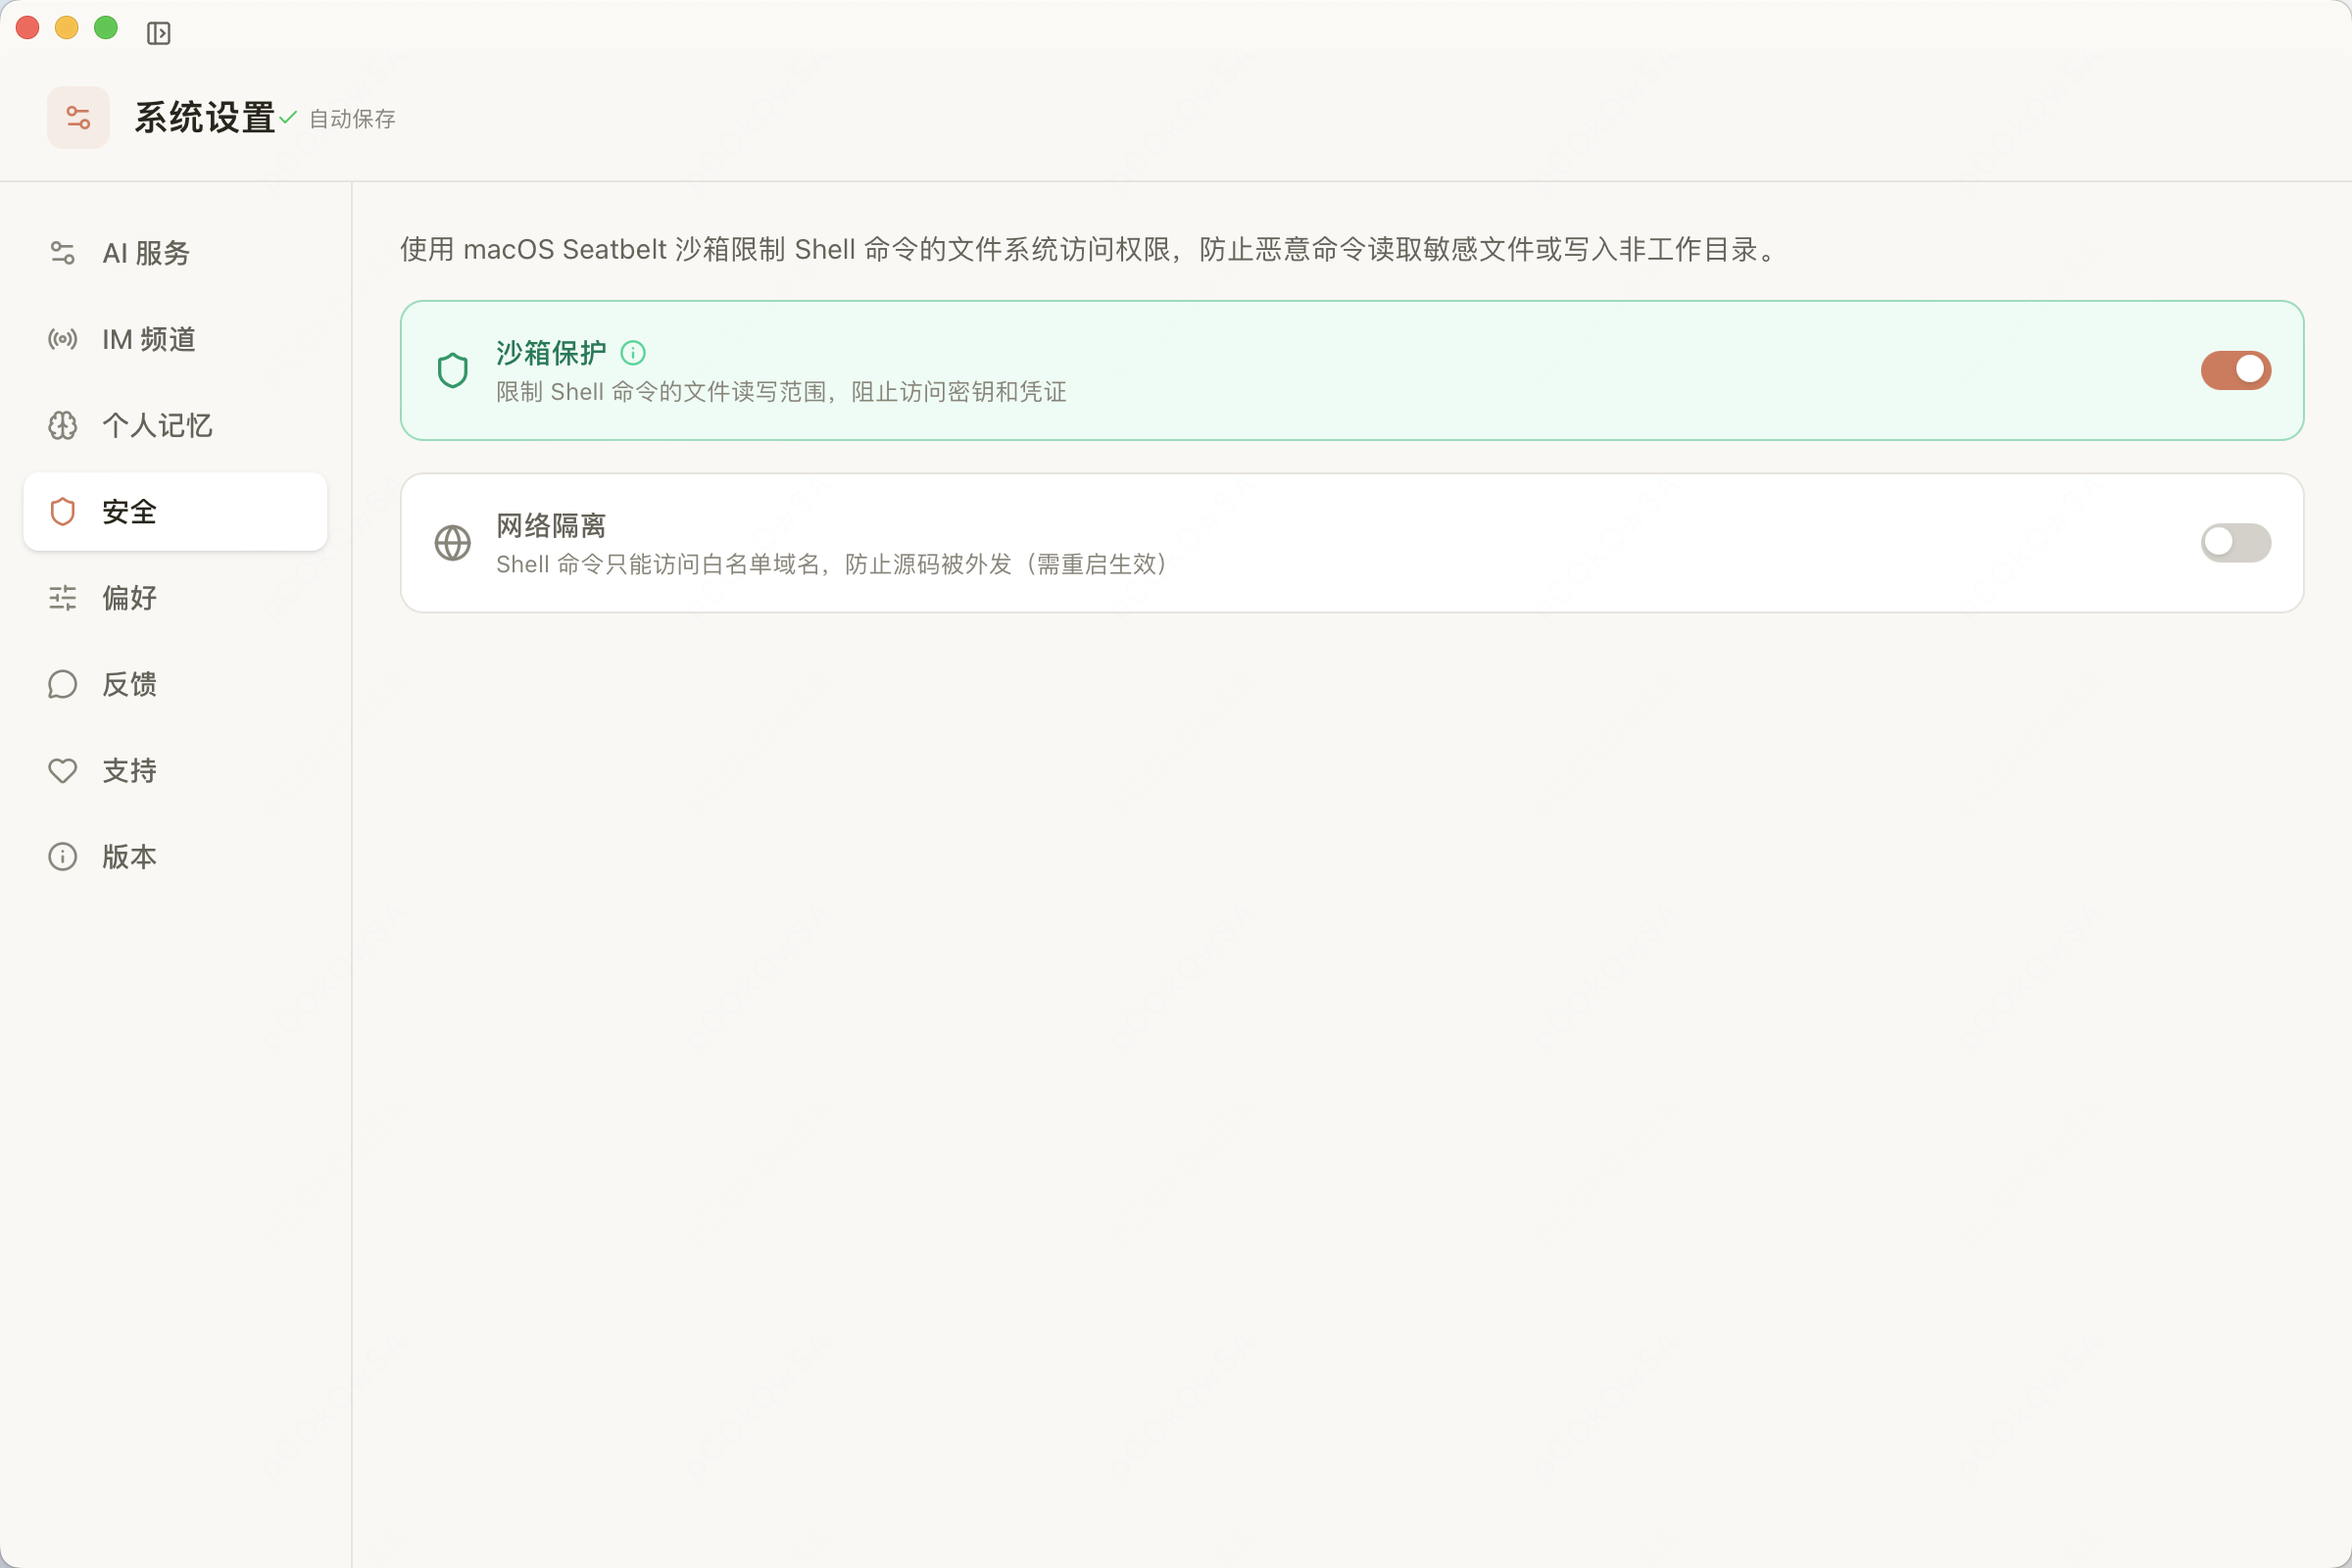Click the globe icon in 网络隔离 row
Image resolution: width=2352 pixels, height=1568 pixels.
[452, 543]
